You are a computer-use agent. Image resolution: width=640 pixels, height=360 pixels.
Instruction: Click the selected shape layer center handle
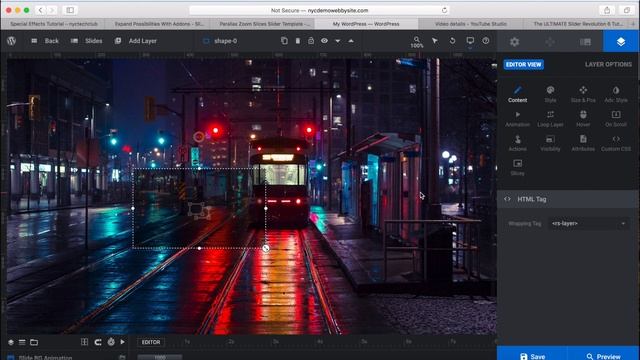(199, 209)
